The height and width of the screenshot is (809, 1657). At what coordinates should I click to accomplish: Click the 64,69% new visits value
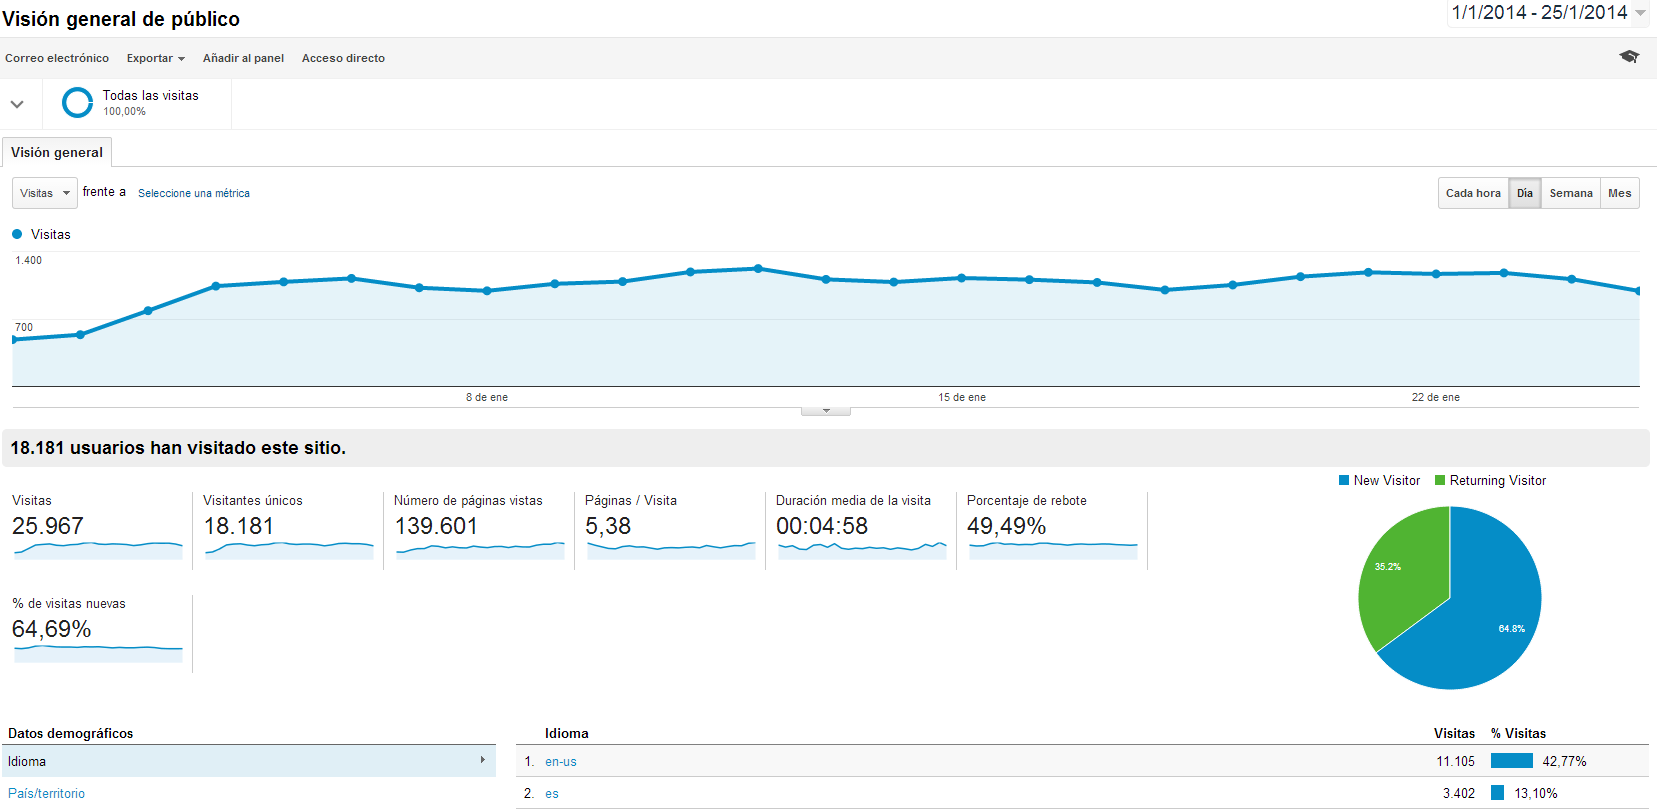point(52,629)
